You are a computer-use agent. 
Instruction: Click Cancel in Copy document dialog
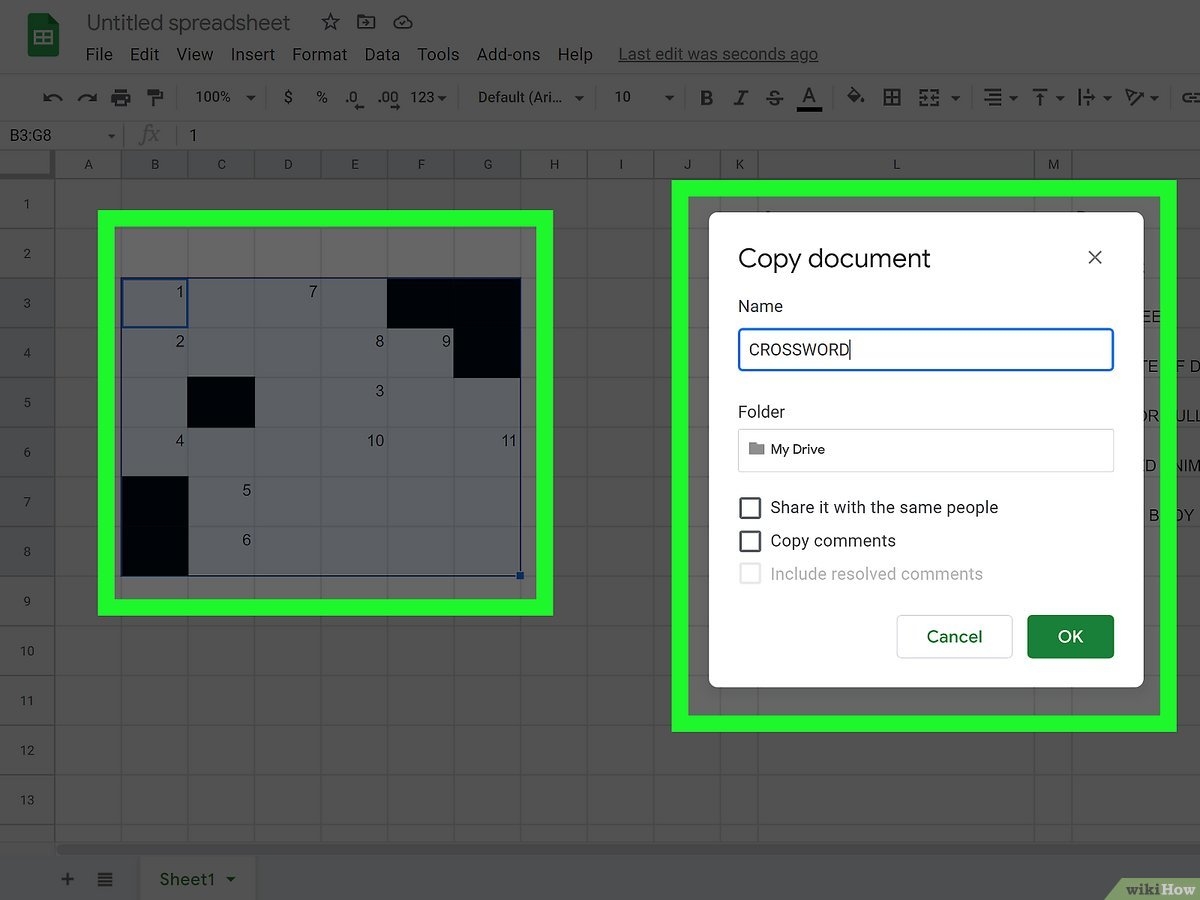[954, 637]
